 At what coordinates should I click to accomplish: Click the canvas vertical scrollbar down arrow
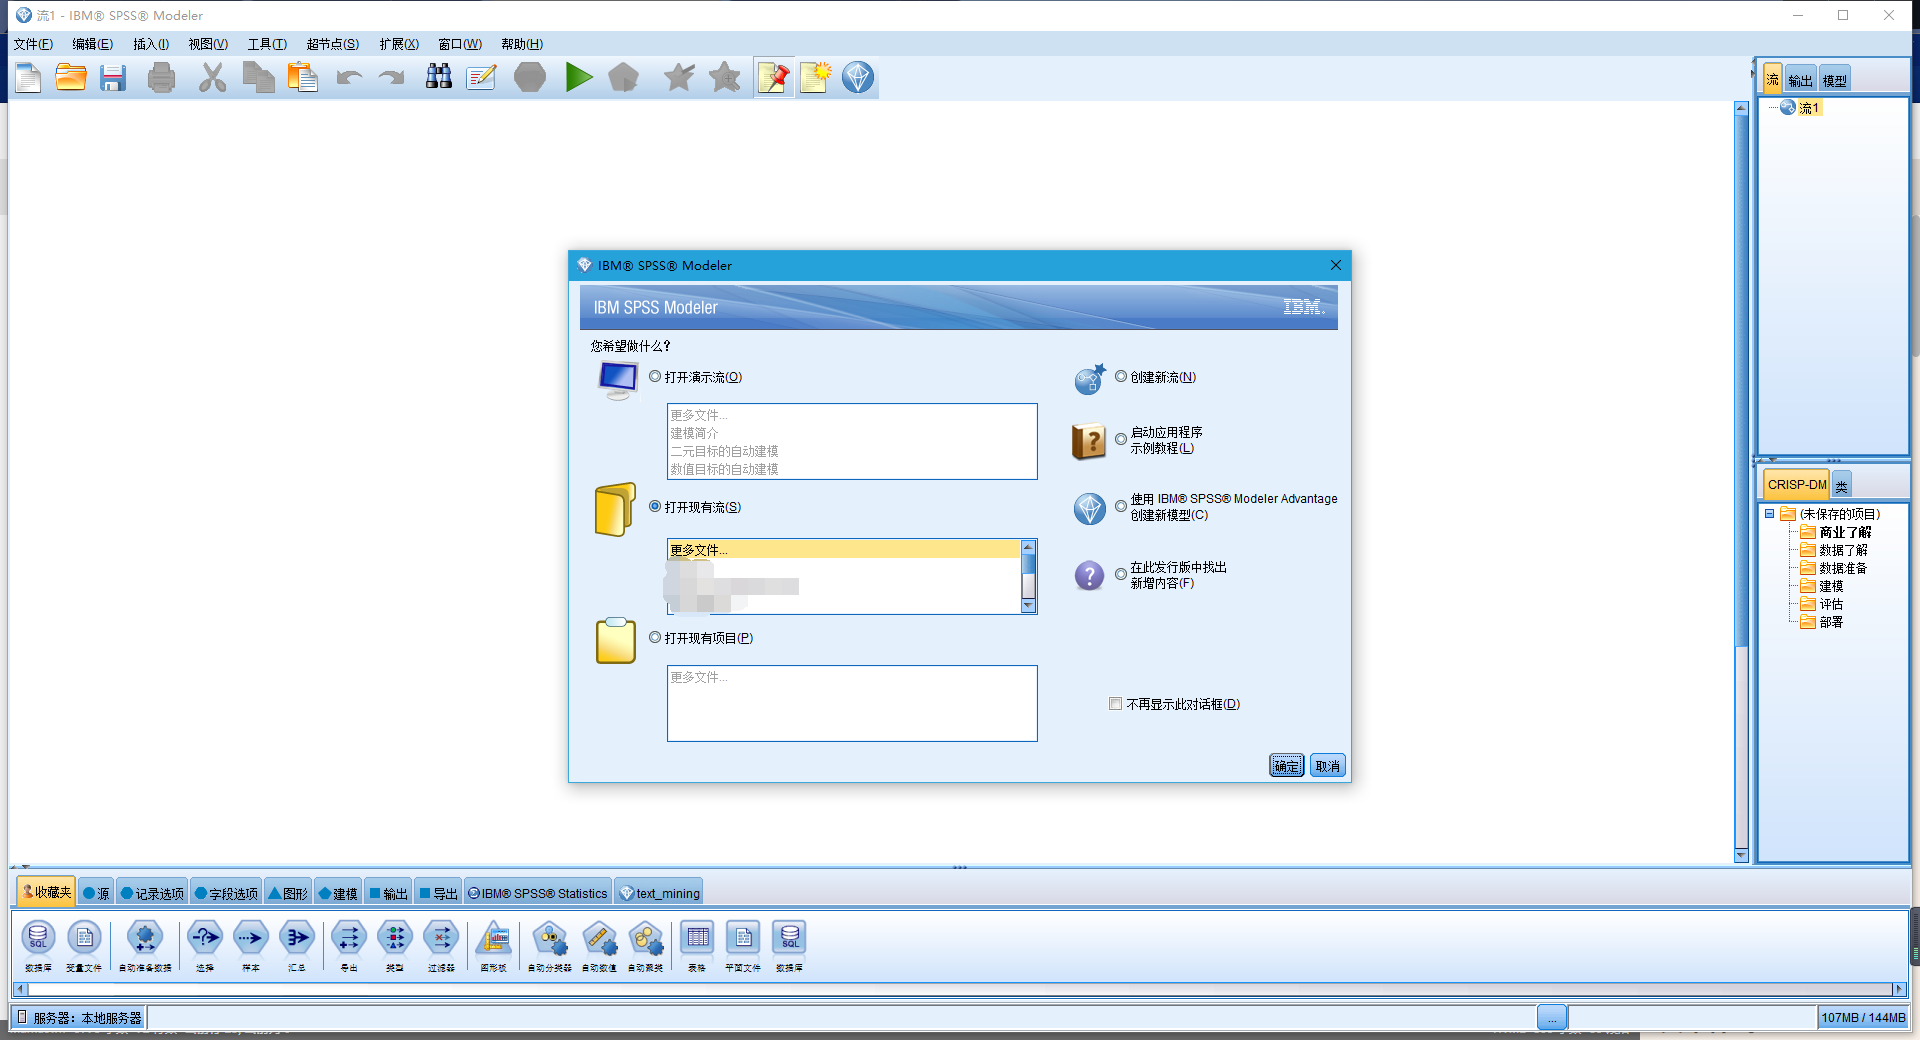click(x=1741, y=855)
